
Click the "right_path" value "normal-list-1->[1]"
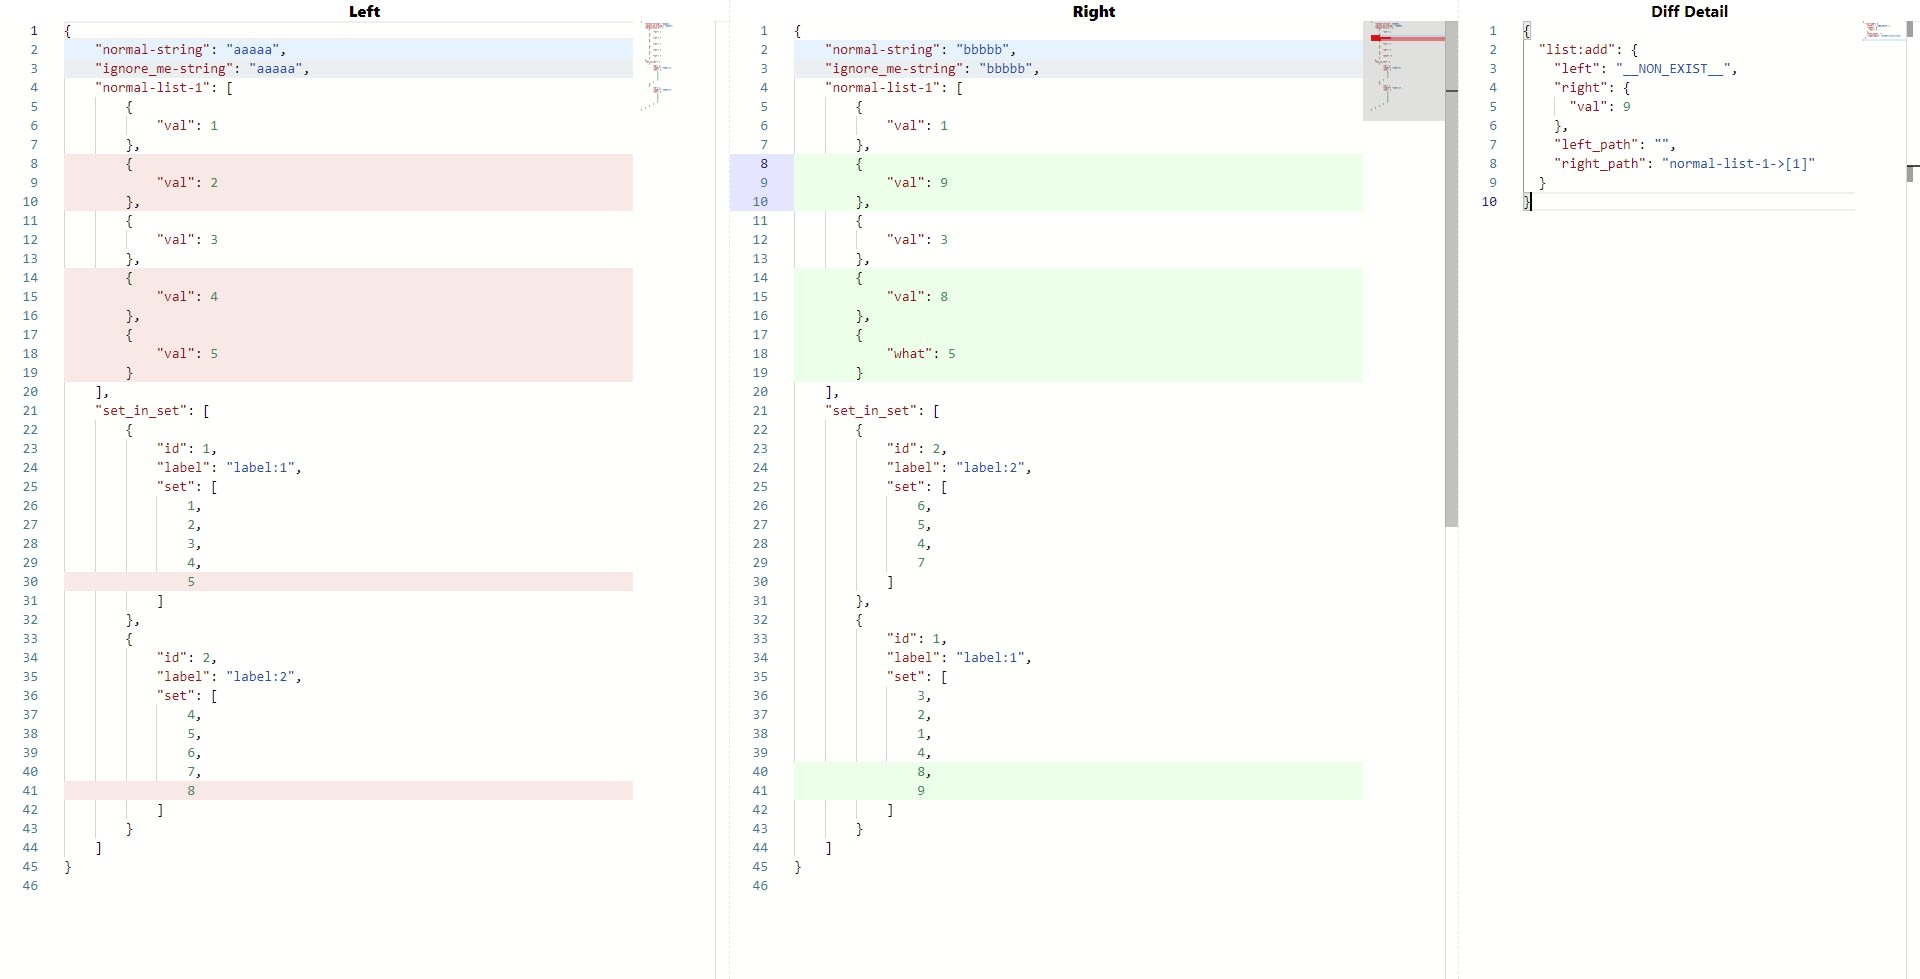1737,163
